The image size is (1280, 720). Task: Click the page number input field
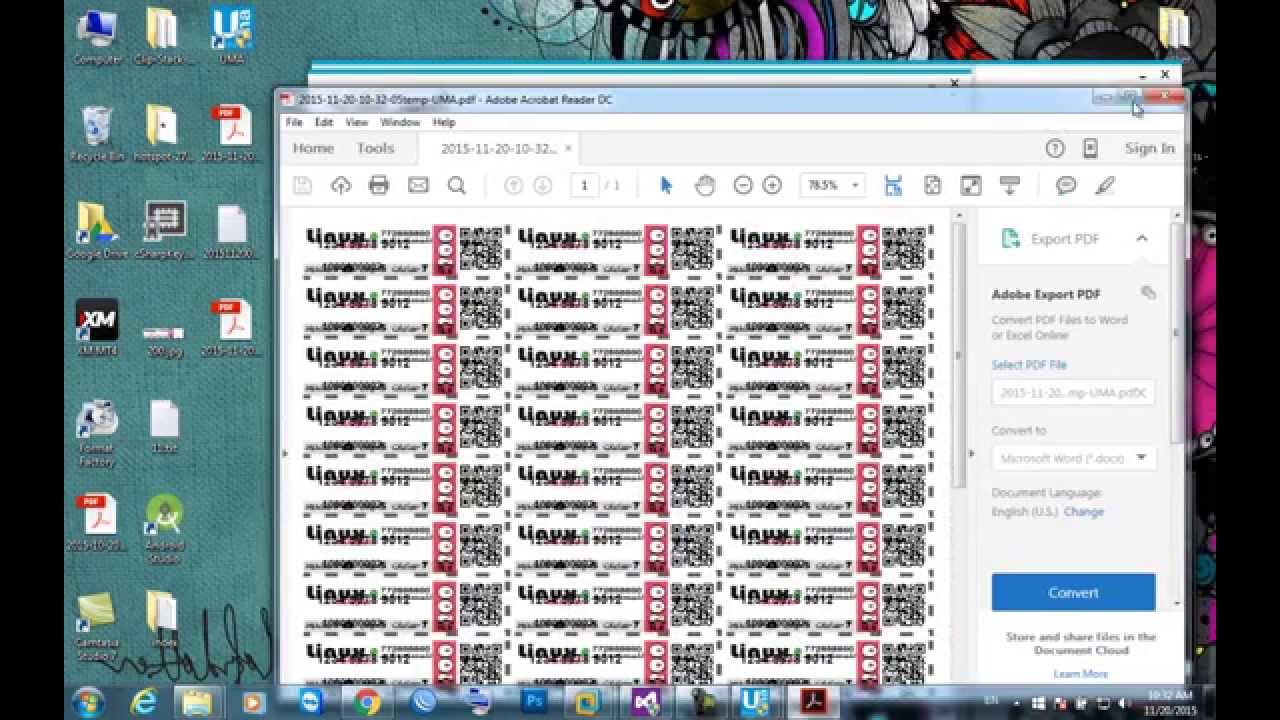584,185
